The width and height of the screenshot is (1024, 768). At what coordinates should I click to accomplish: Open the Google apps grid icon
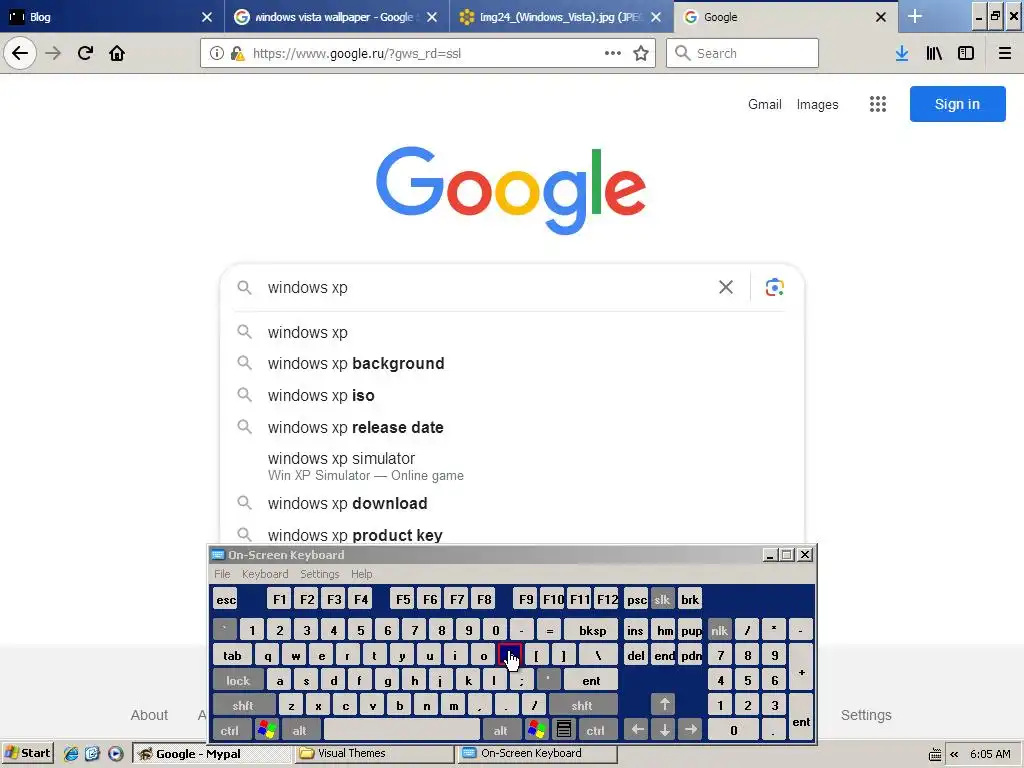pyautogui.click(x=878, y=104)
